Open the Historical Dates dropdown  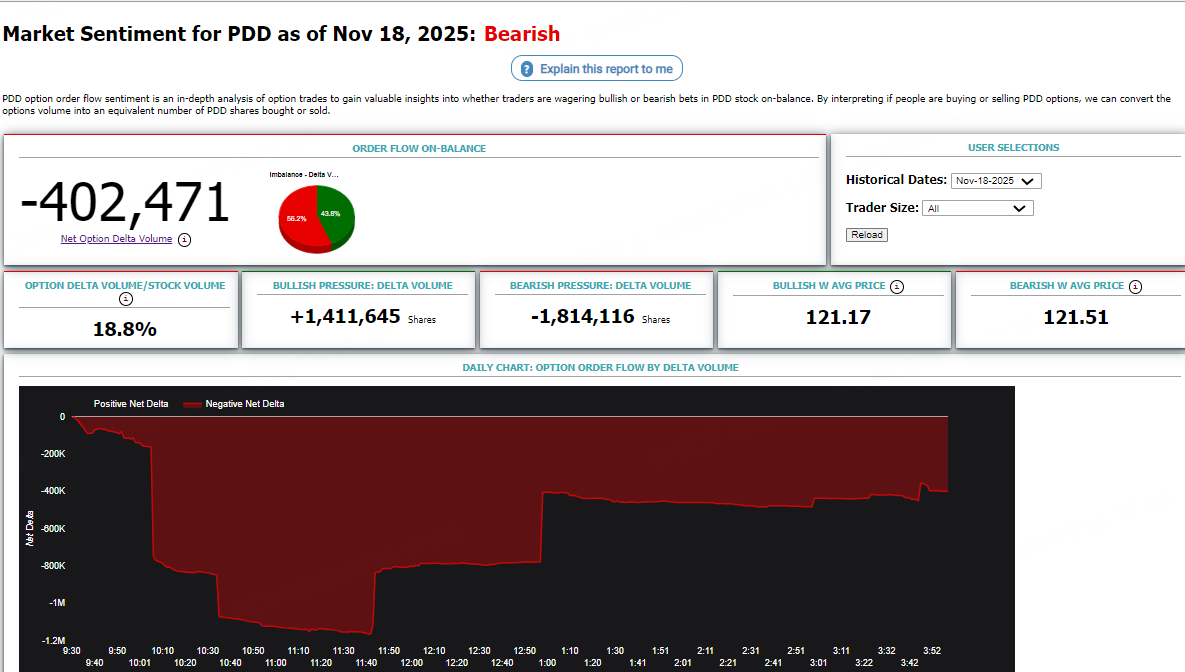pos(996,181)
